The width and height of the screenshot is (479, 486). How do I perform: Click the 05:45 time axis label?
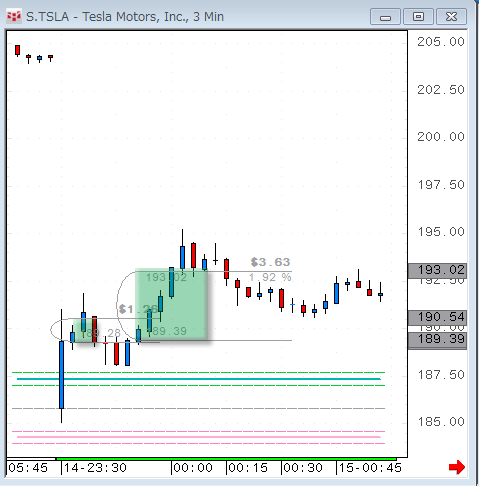click(x=28, y=468)
